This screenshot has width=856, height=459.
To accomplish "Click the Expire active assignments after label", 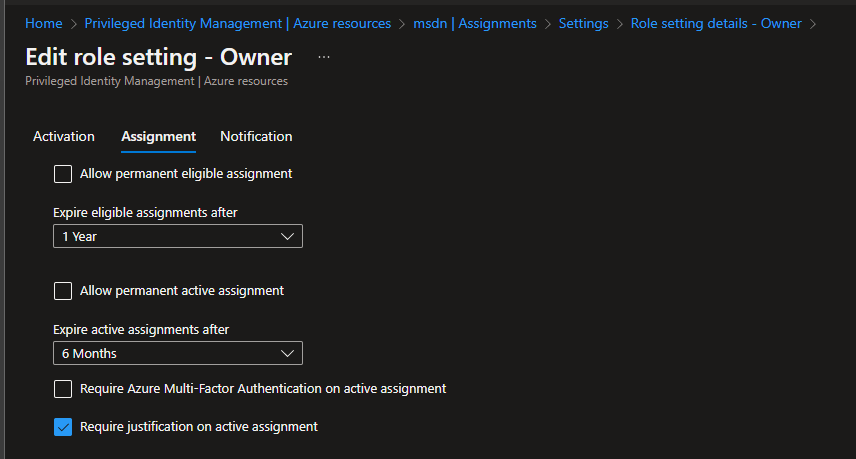I will [141, 330].
